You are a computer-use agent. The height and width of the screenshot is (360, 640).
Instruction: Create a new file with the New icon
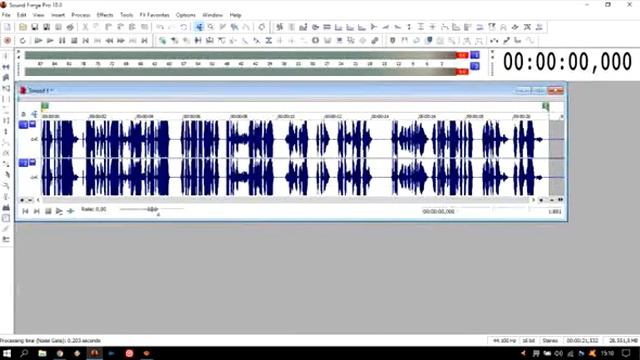7,27
